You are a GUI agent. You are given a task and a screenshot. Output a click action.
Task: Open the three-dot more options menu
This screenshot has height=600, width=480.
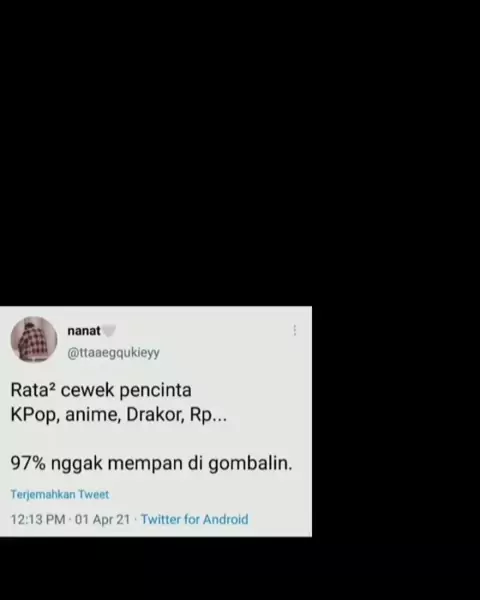[x=295, y=330]
